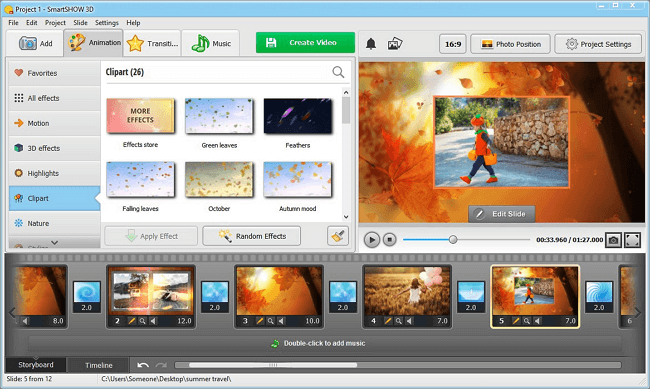Screen dimensions: 650x389
Task: Click the Random Effects button
Action: (252, 236)
